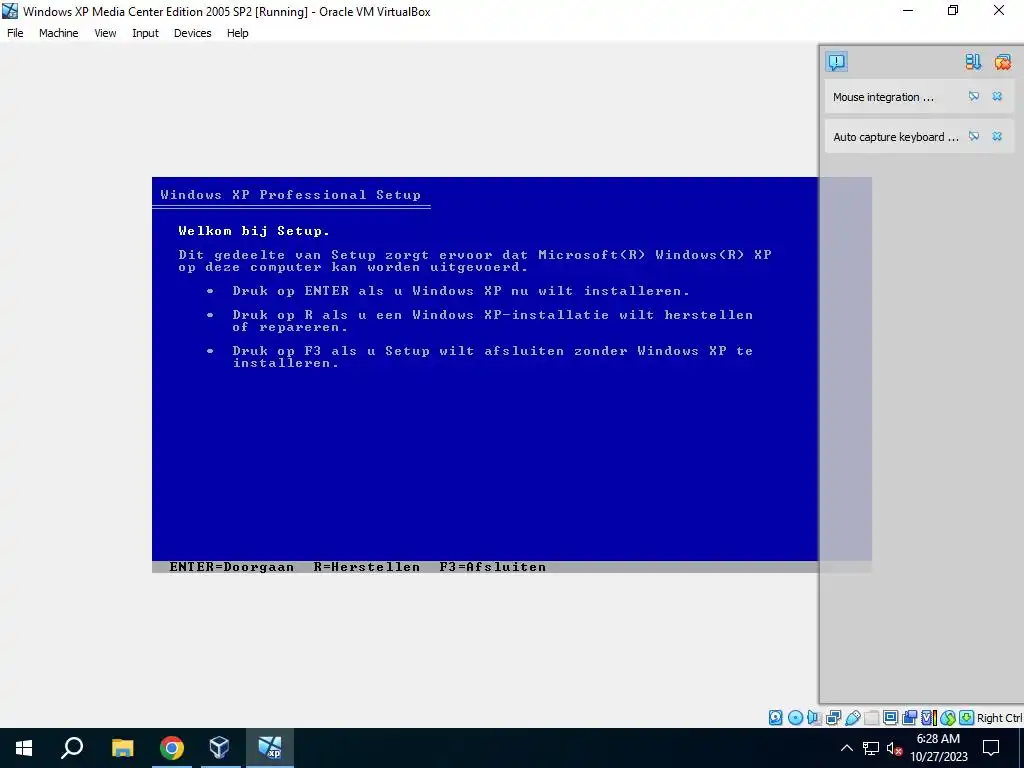Open the Input menu
Viewport: 1024px width, 768px height.
[x=145, y=33]
